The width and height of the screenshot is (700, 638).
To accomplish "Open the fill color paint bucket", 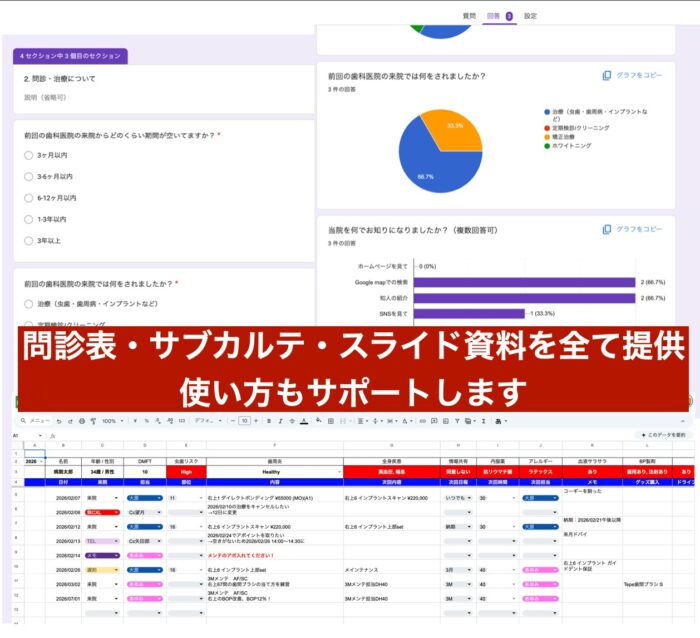I will pos(319,421).
